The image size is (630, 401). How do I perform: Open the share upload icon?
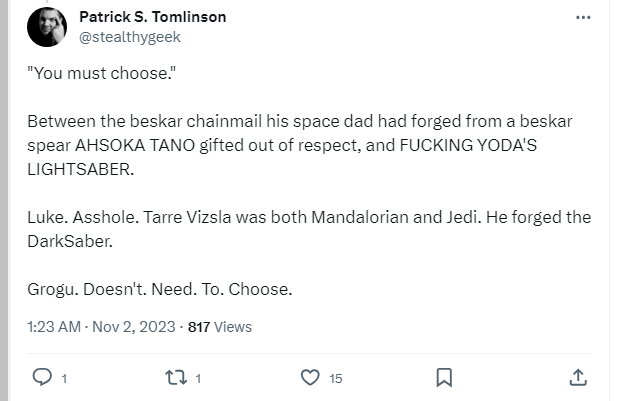point(578,378)
